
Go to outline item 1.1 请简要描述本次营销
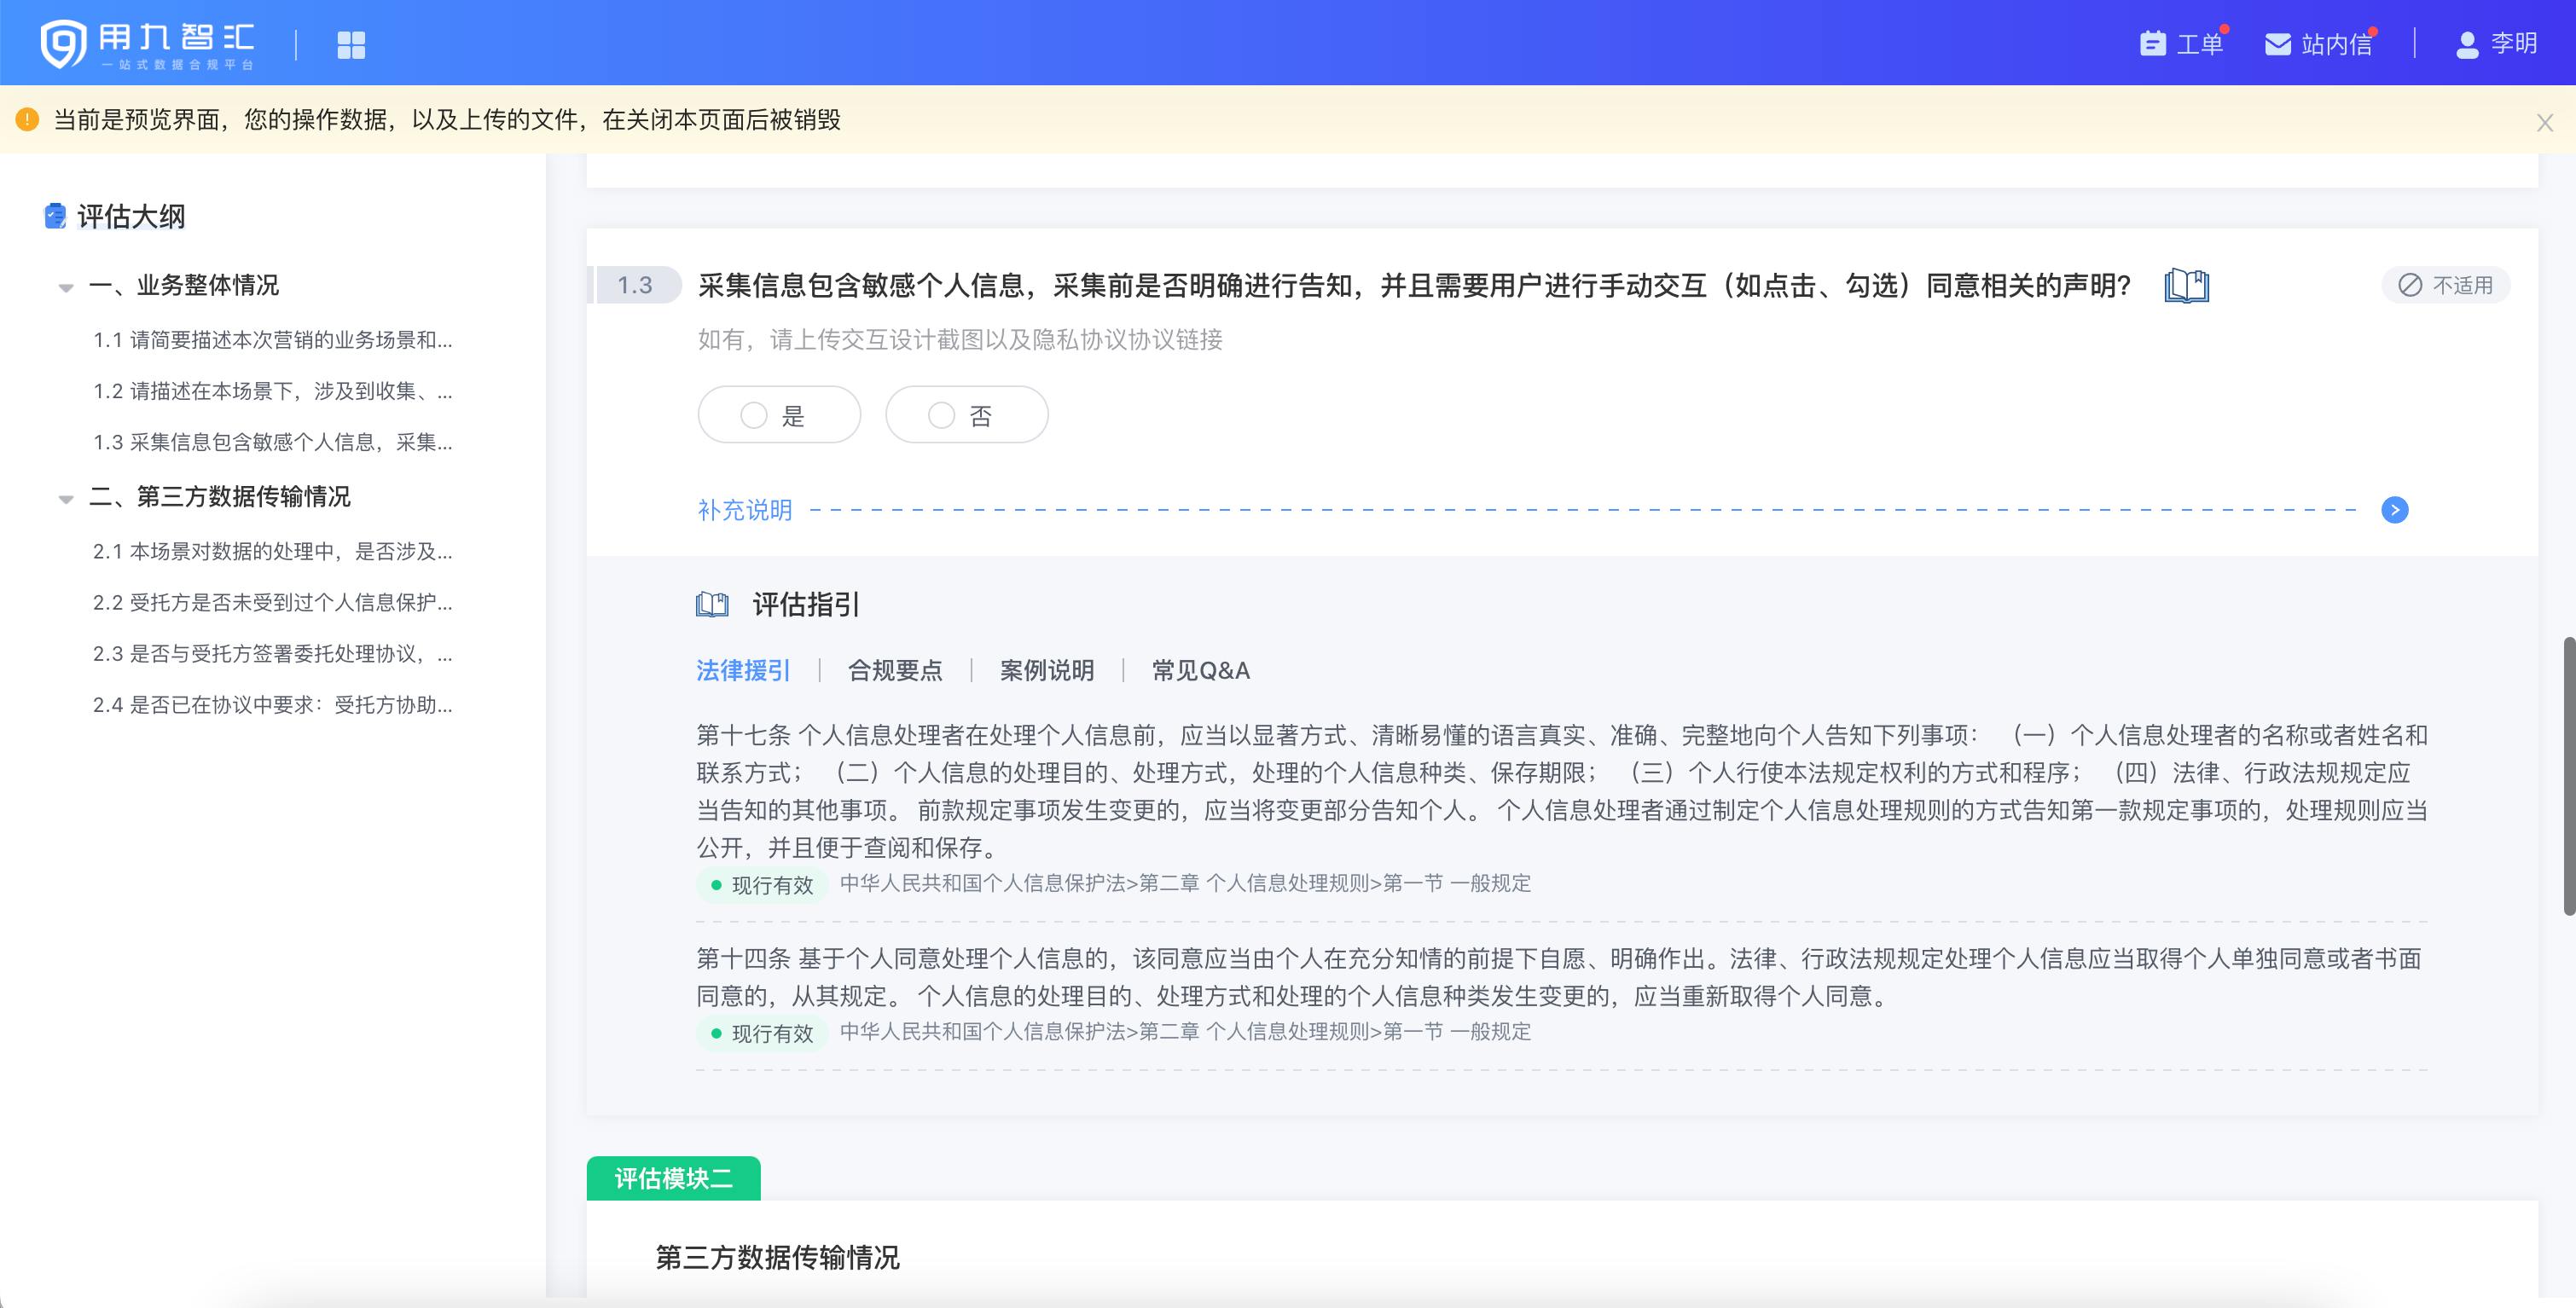[x=272, y=340]
